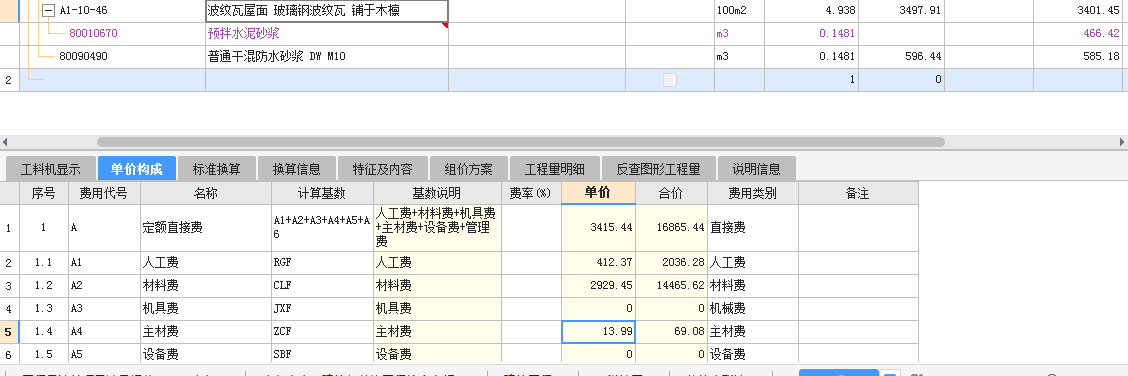Click the 费率(%) column header
1128x376 pixels.
point(531,193)
